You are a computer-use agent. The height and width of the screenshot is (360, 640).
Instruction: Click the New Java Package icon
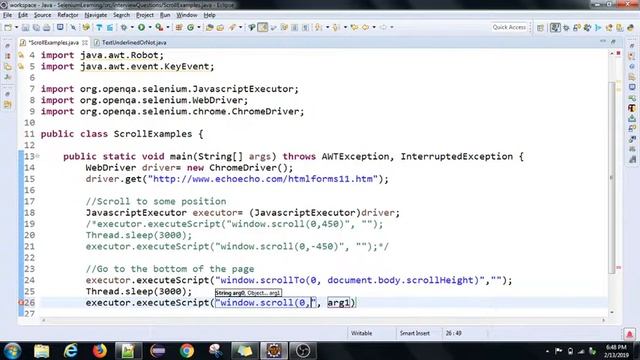(179, 27)
